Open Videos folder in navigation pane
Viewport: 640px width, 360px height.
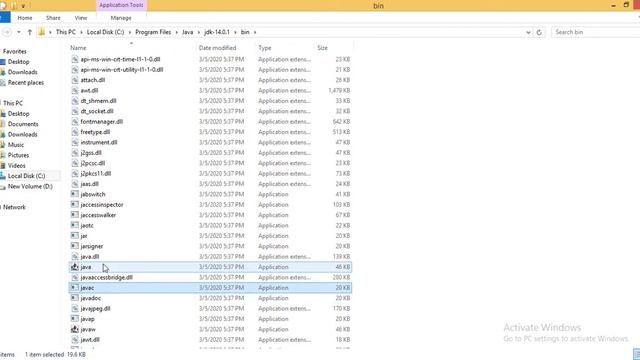17,166
